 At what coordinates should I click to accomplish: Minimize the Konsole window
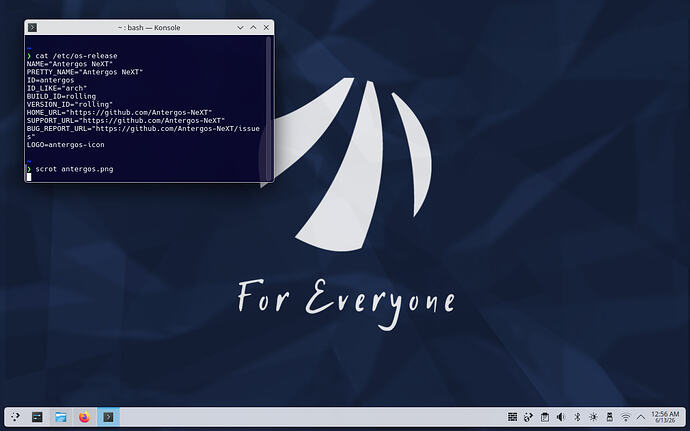pos(240,27)
